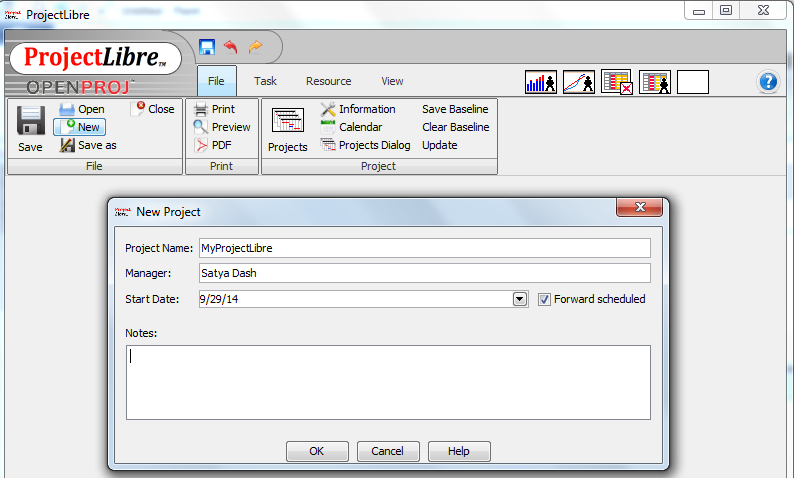Open the Projects Dialog icon
The image size is (796, 481).
pyautogui.click(x=328, y=145)
